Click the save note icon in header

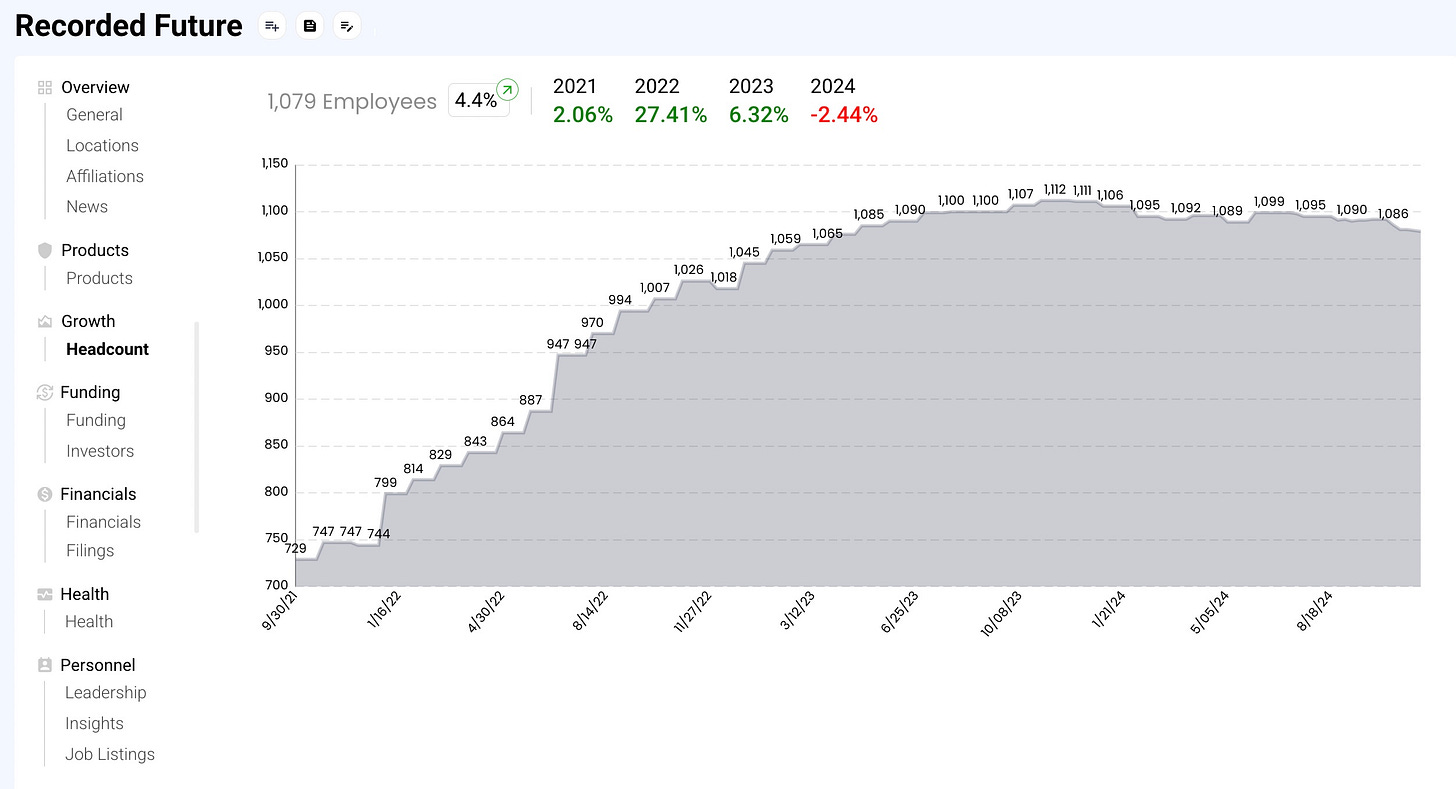click(x=310, y=26)
